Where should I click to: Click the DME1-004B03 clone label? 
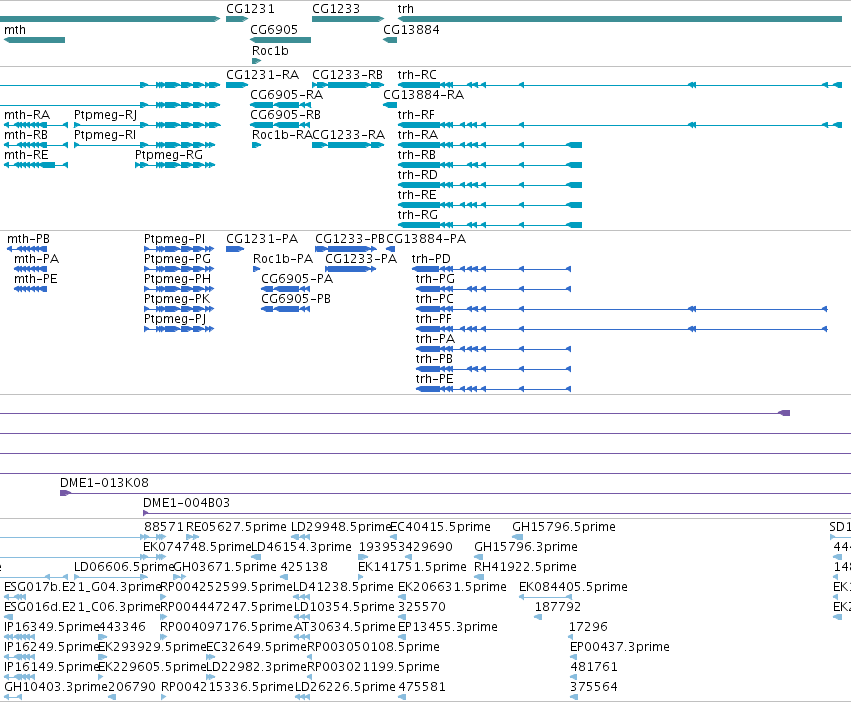[x=186, y=503]
